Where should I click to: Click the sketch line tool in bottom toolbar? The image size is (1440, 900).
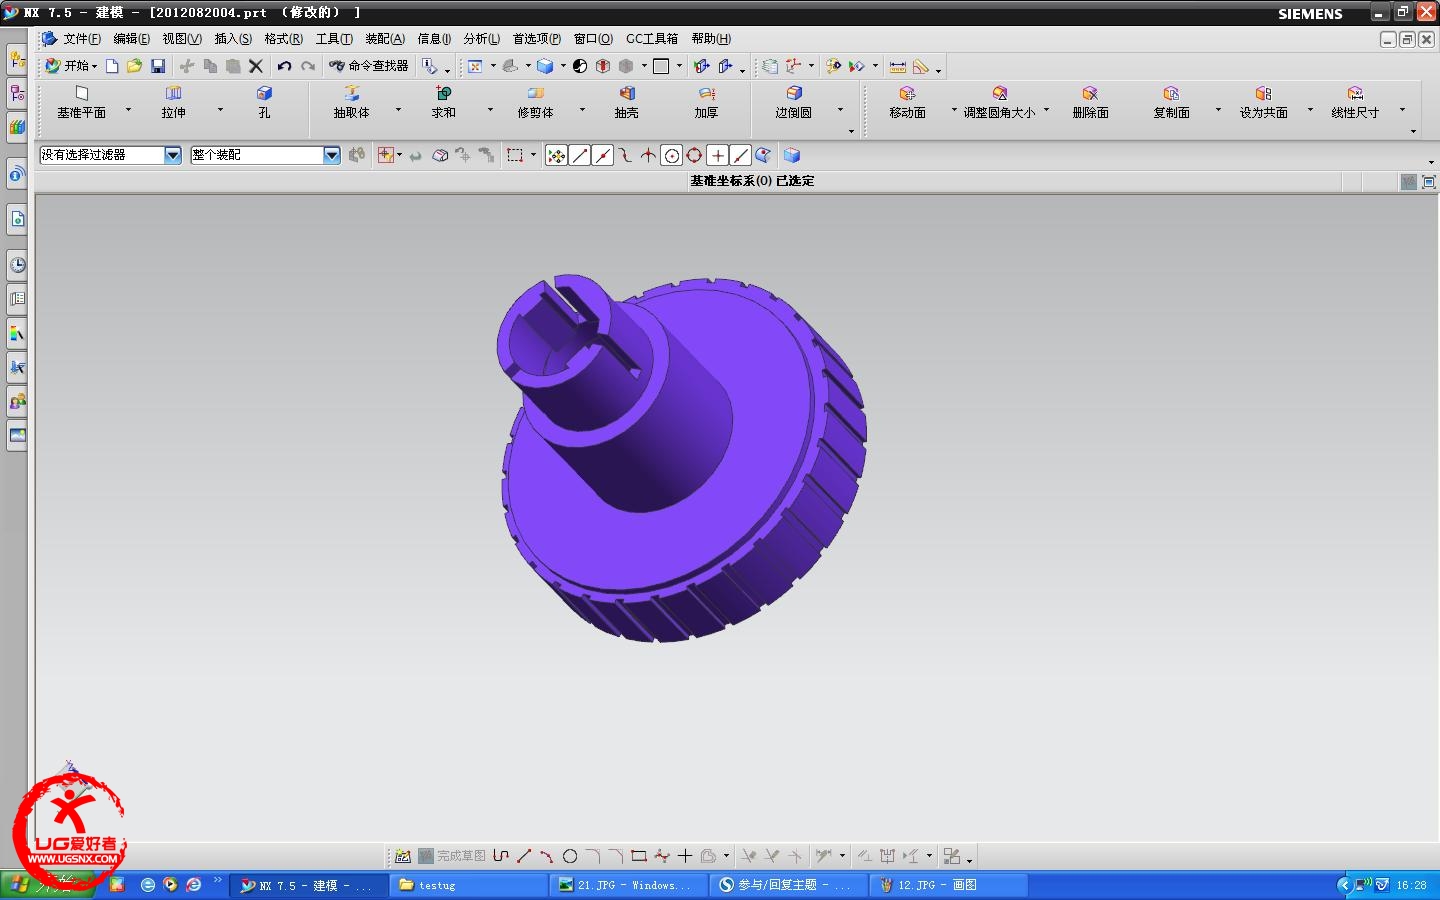click(524, 856)
